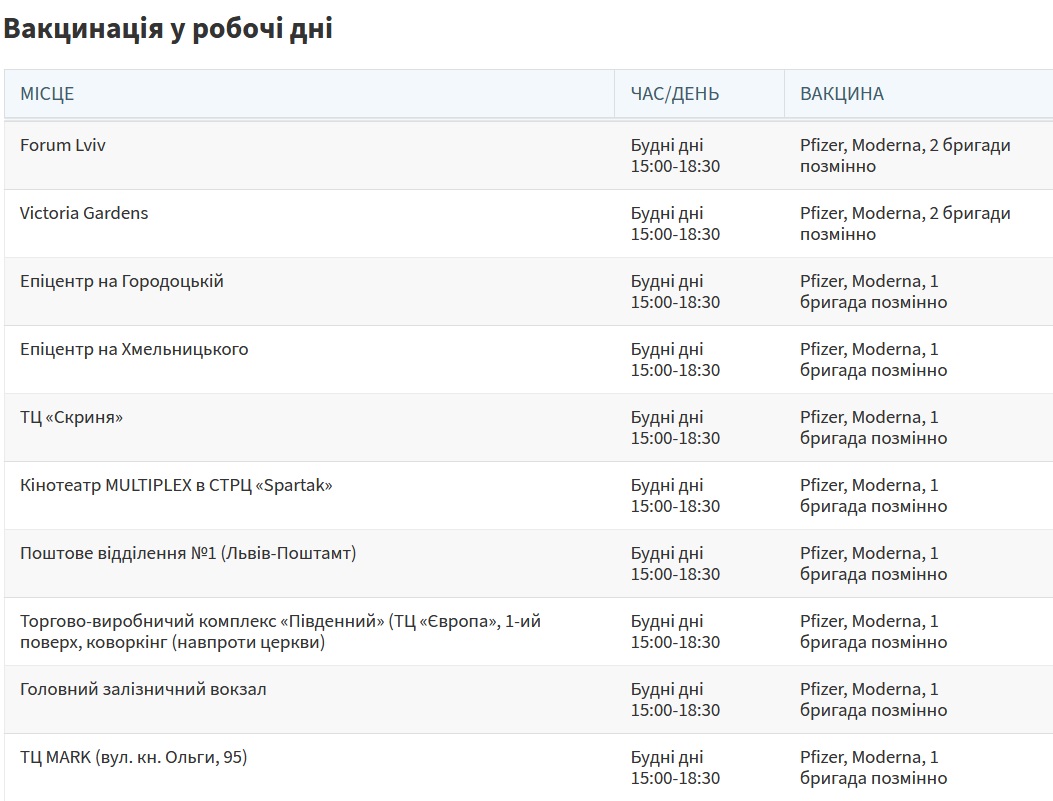Select the Victoria Gardens place cell
The width and height of the screenshot is (1053, 801).
tap(84, 213)
